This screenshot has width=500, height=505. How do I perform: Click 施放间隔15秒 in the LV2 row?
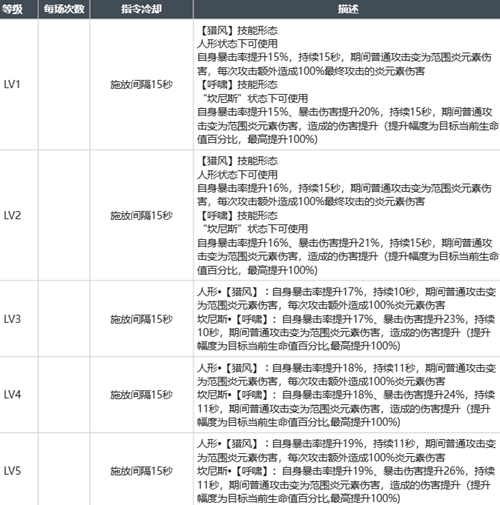click(141, 215)
